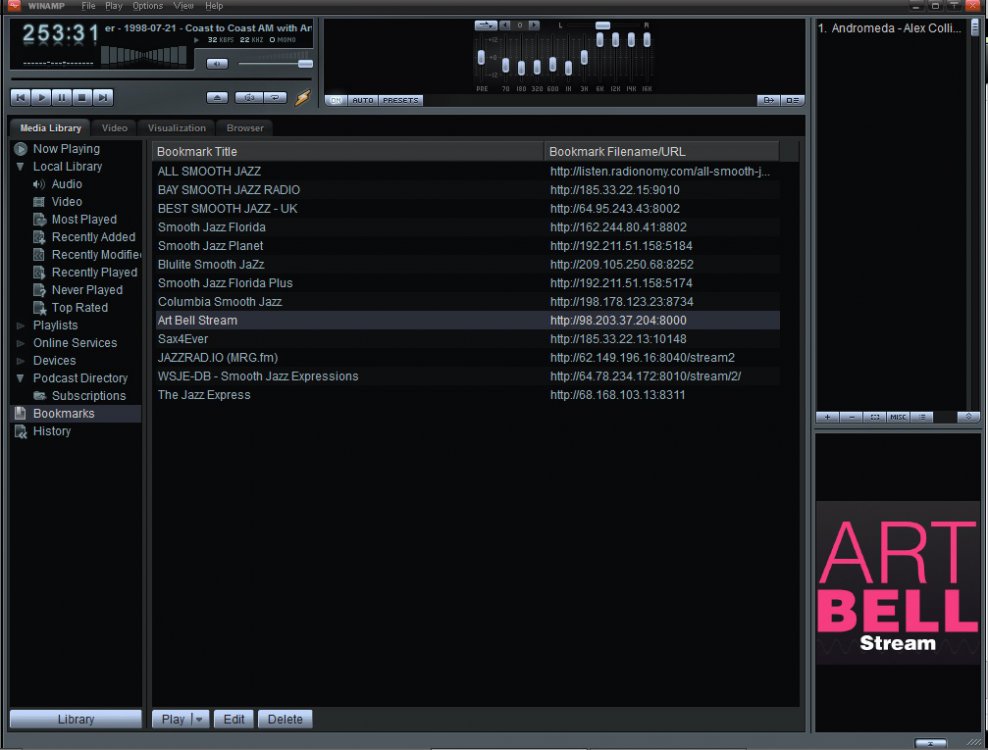Screen dimensions: 988x750
Task: Click the Video film icon in Local Library
Action: (x=39, y=202)
